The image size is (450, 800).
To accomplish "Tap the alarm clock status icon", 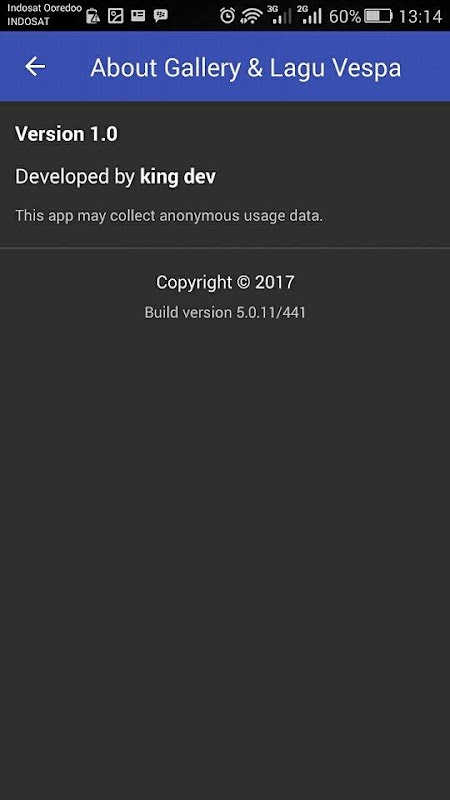I will 228,16.
